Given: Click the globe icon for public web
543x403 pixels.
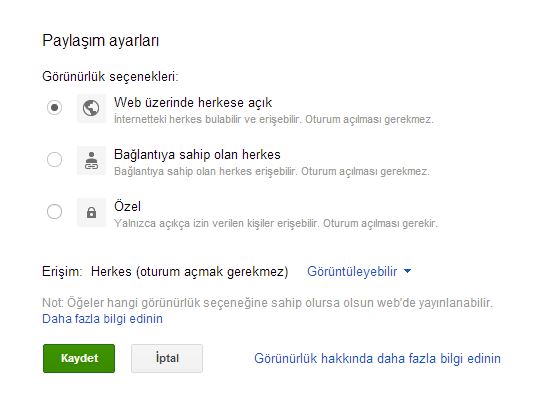Looking at the screenshot, I should point(91,108).
